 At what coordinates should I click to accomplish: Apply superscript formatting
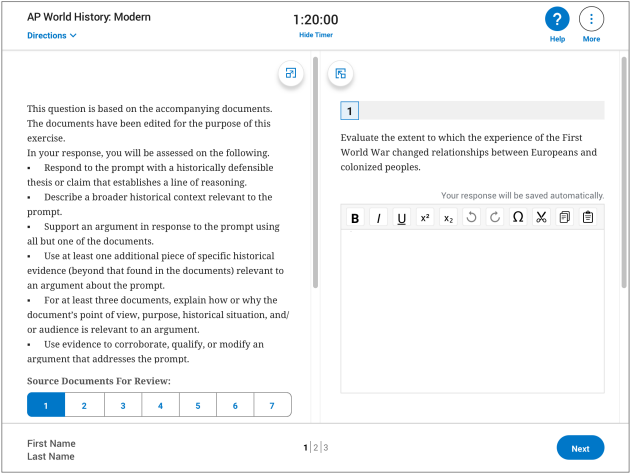point(425,218)
